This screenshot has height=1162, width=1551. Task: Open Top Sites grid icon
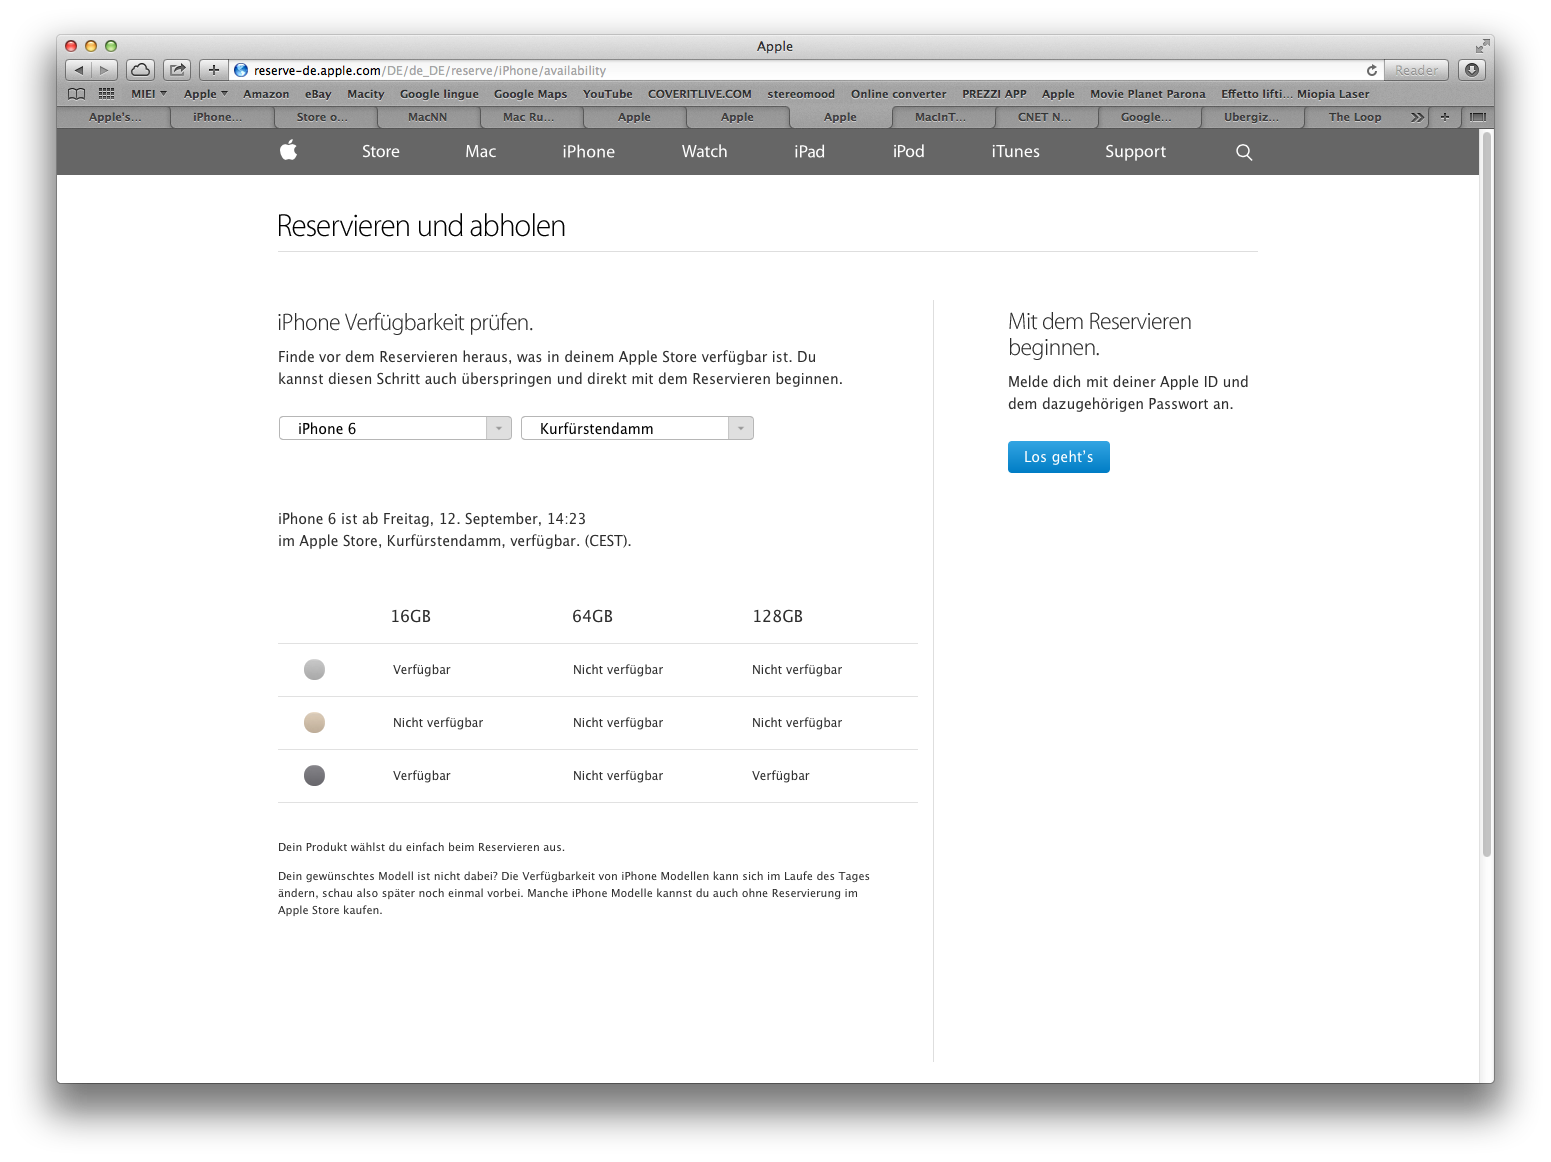106,94
